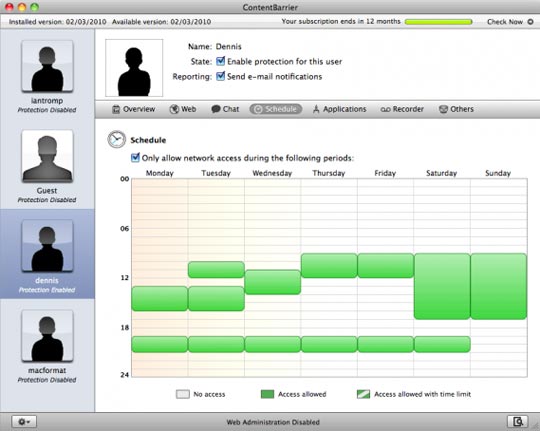Select Saturday evening access block
Screen dimensions: 540x431
(x=442, y=344)
